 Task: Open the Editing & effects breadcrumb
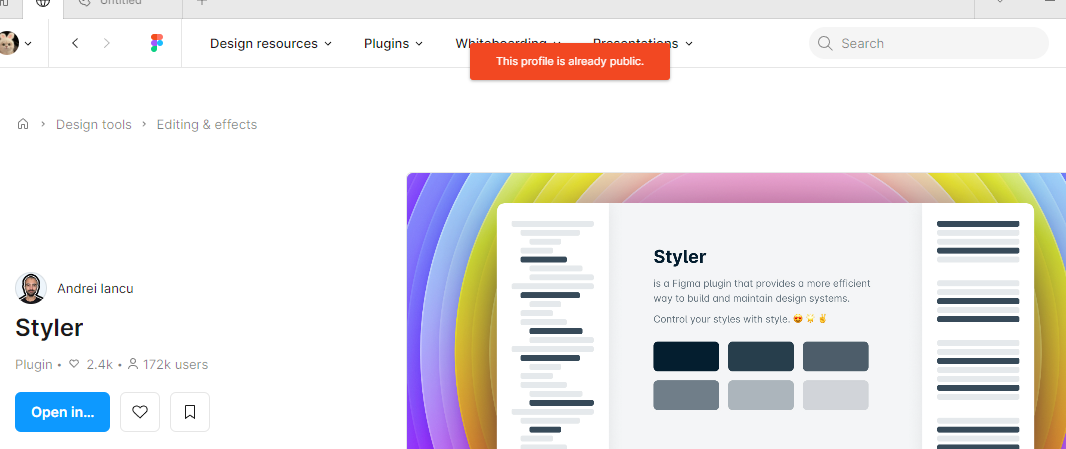tap(207, 124)
